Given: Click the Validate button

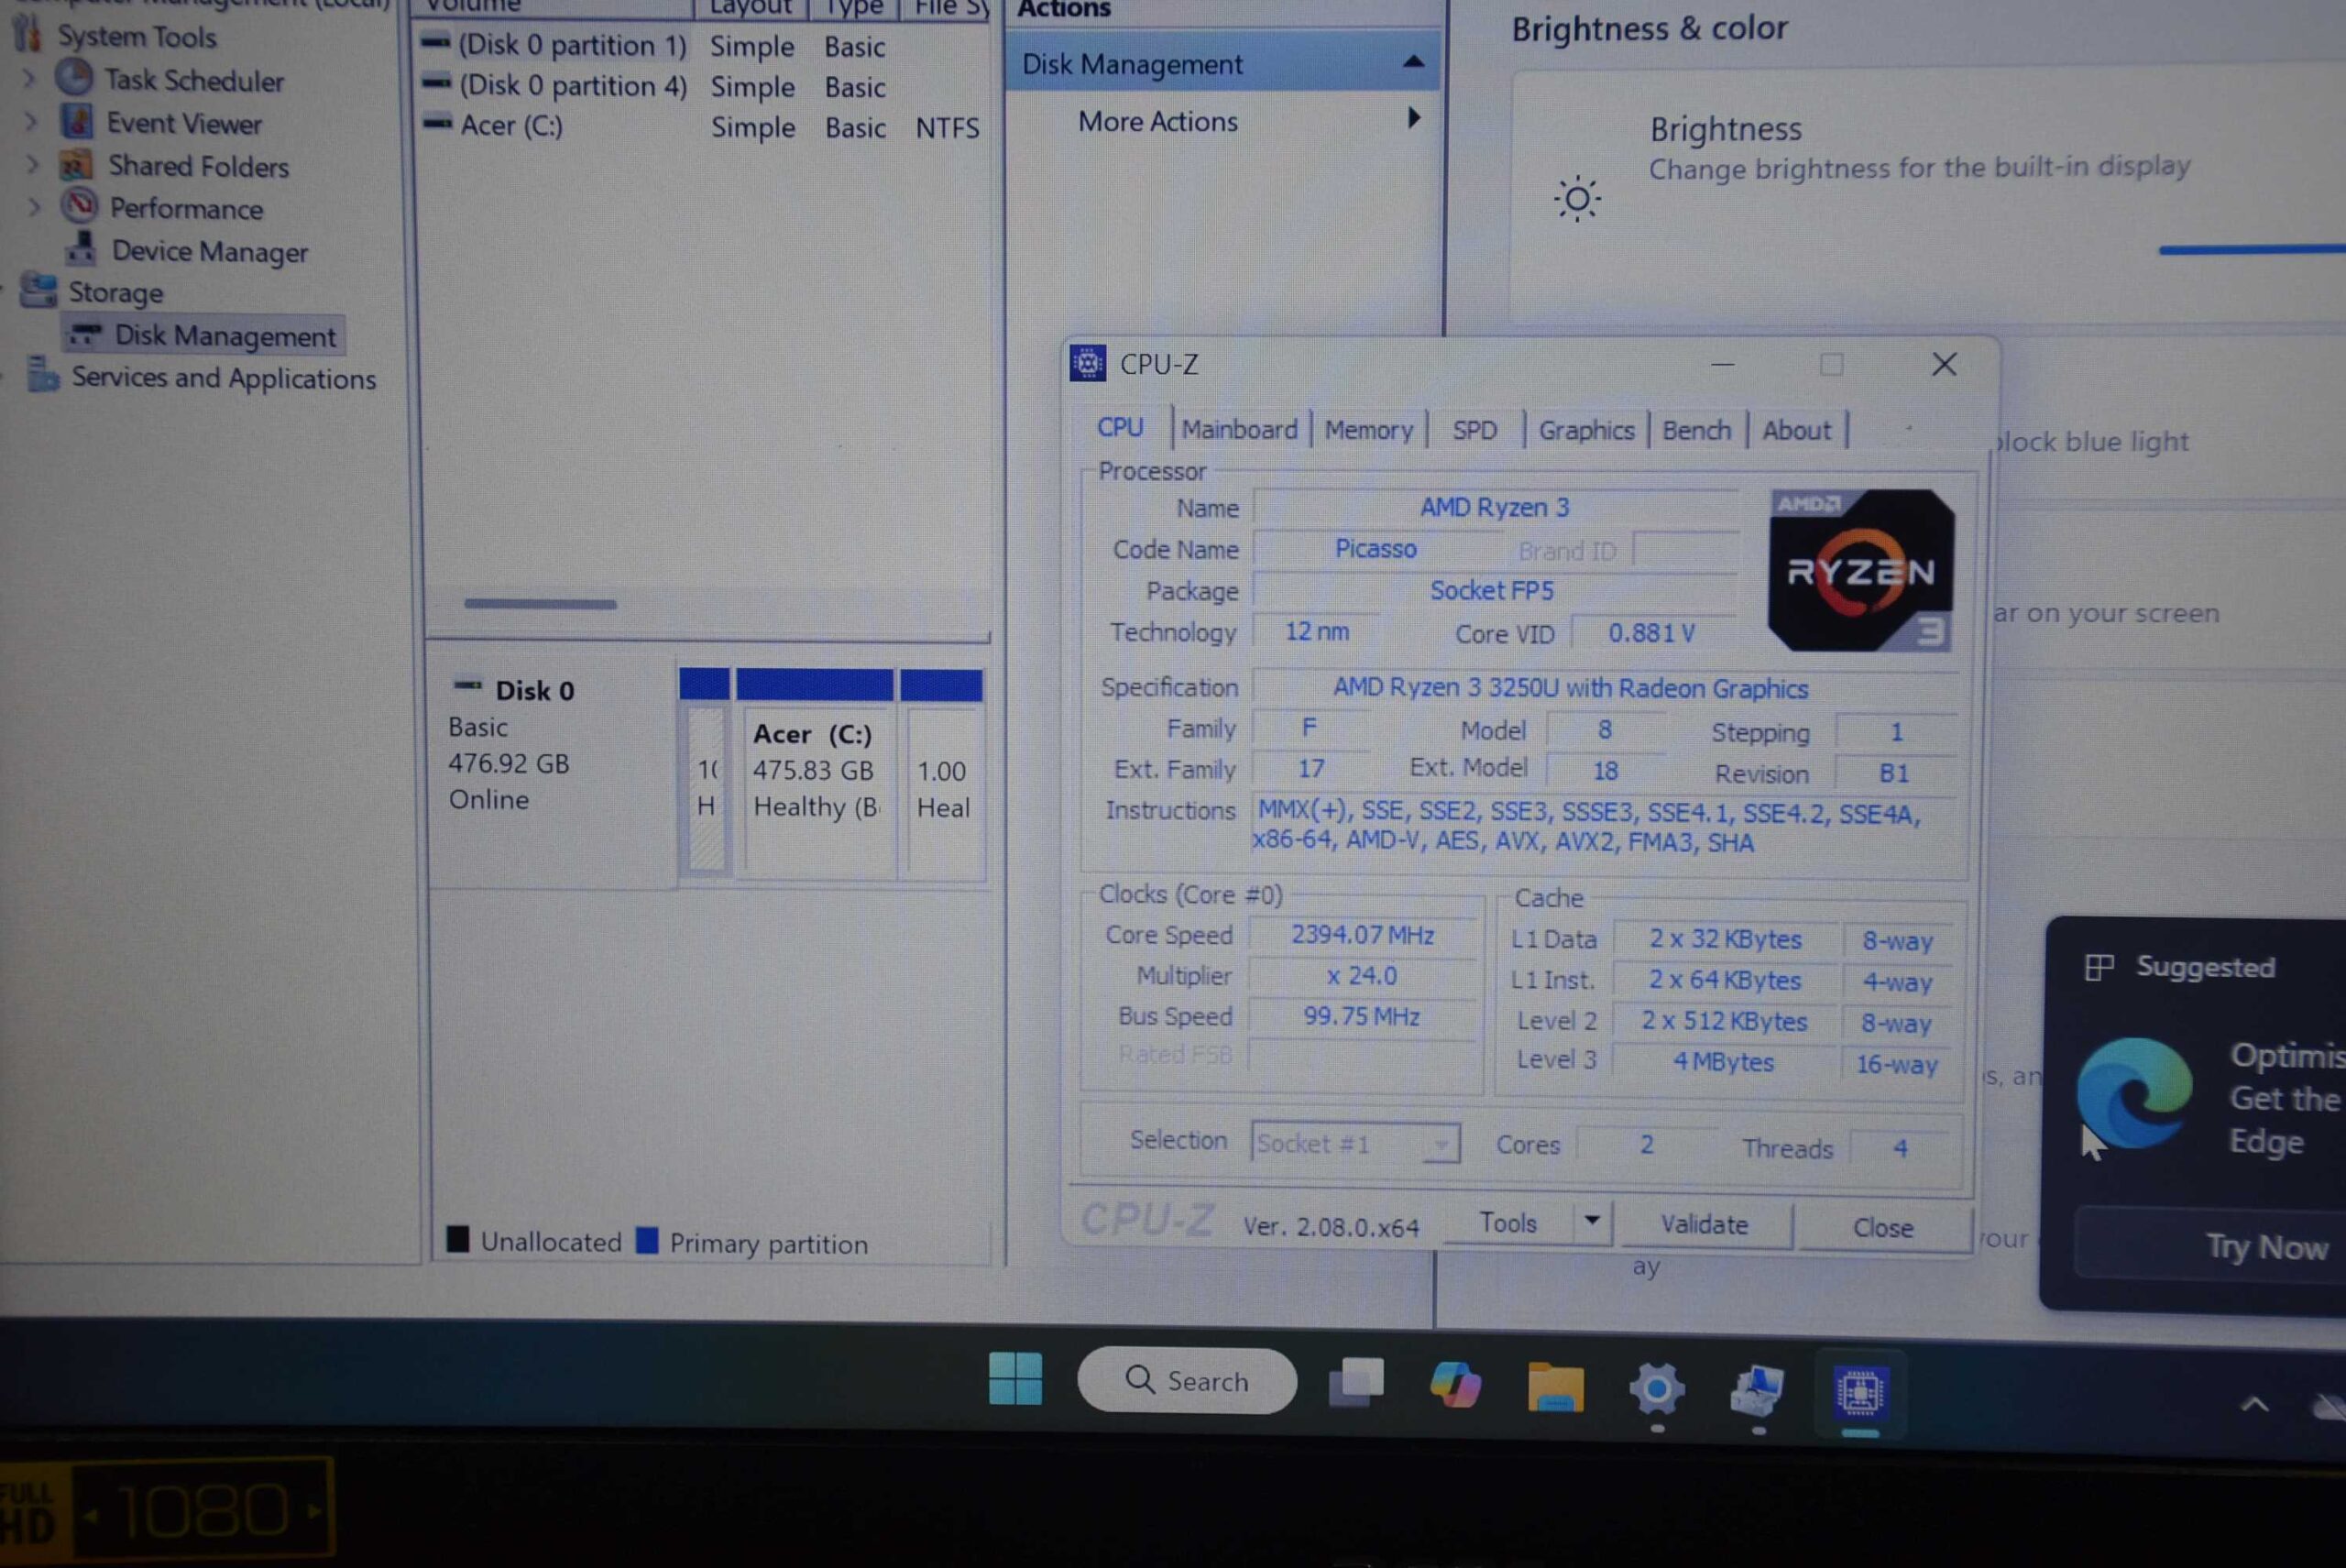Looking at the screenshot, I should click(1704, 1225).
